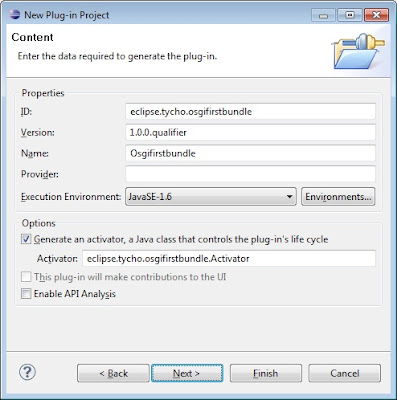Click into the Activator class field
The height and width of the screenshot is (400, 397).
click(229, 258)
